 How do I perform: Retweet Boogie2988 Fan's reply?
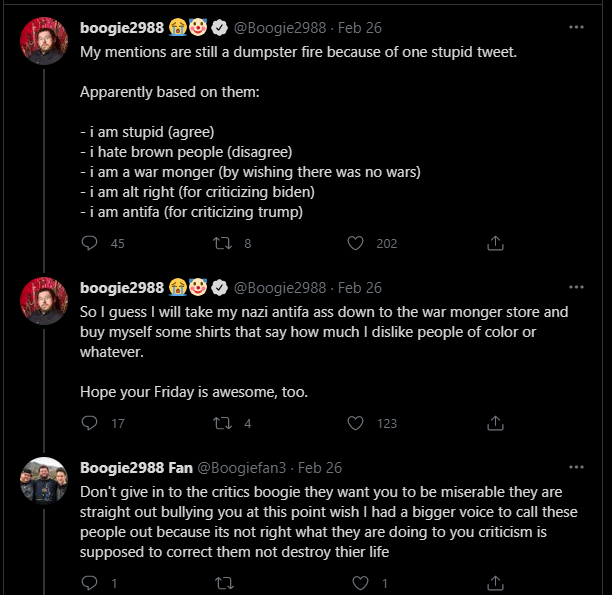click(x=224, y=583)
